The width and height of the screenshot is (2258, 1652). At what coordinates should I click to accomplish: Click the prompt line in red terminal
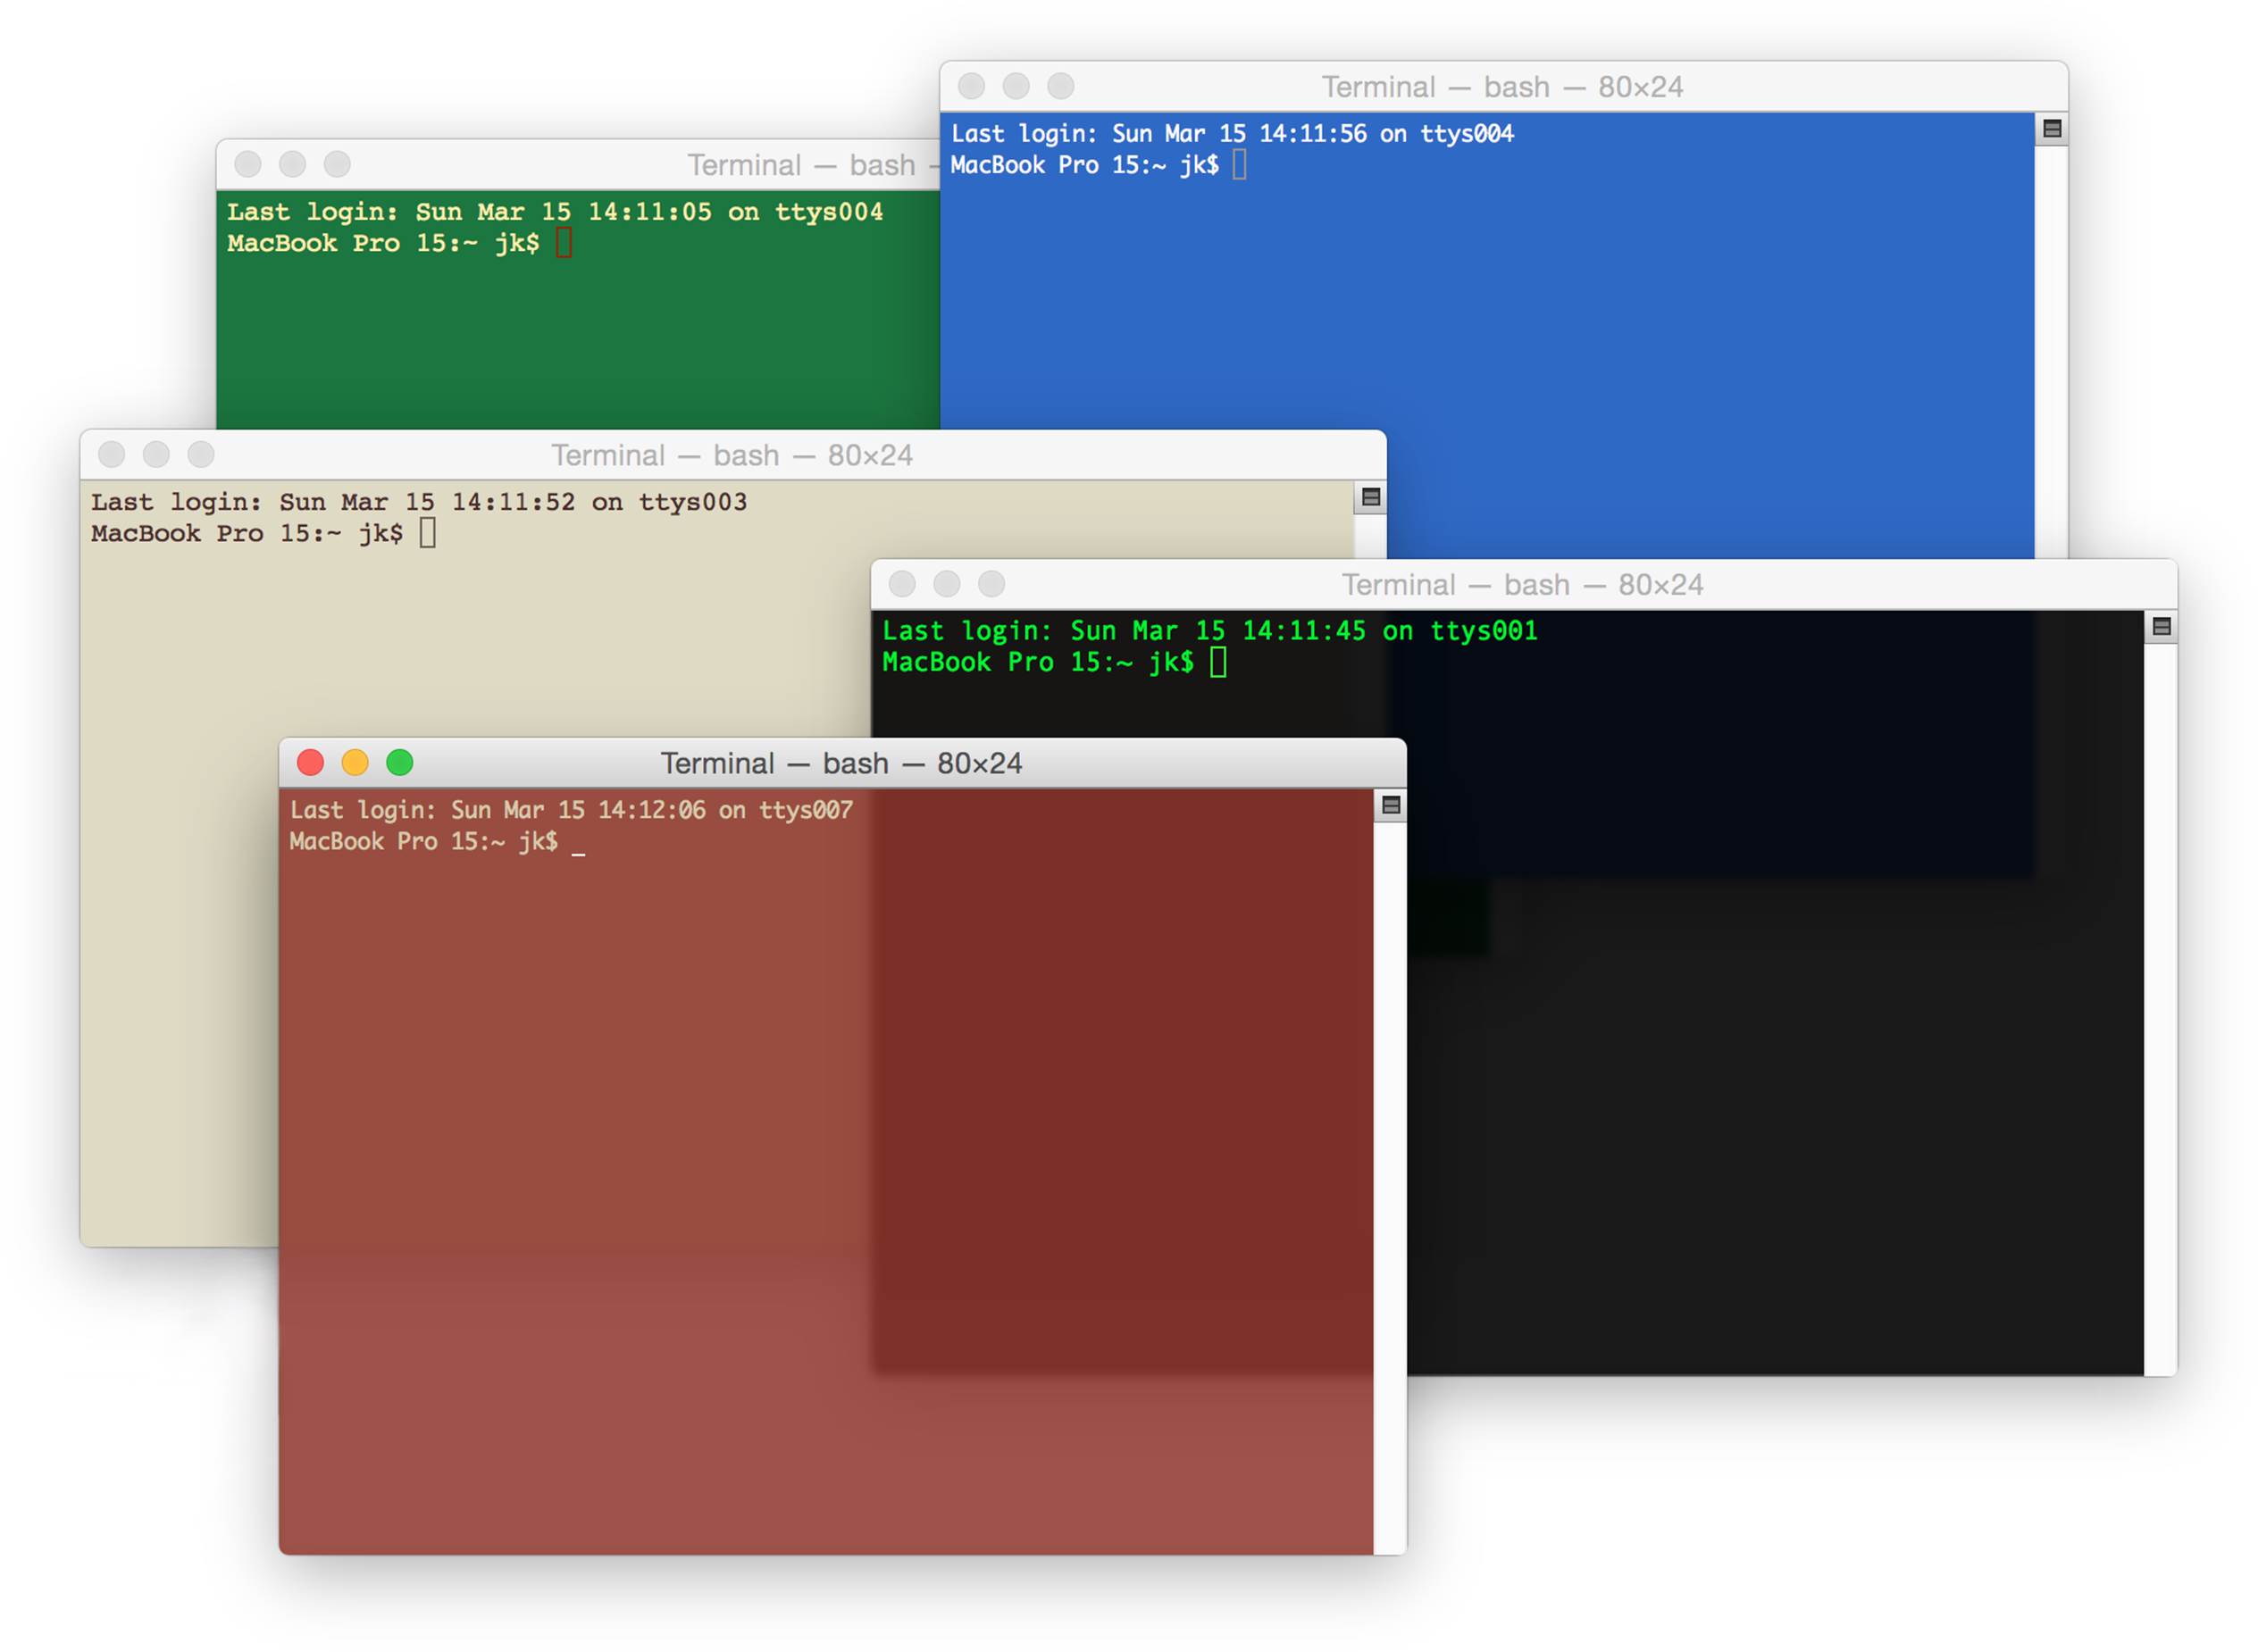pos(437,842)
